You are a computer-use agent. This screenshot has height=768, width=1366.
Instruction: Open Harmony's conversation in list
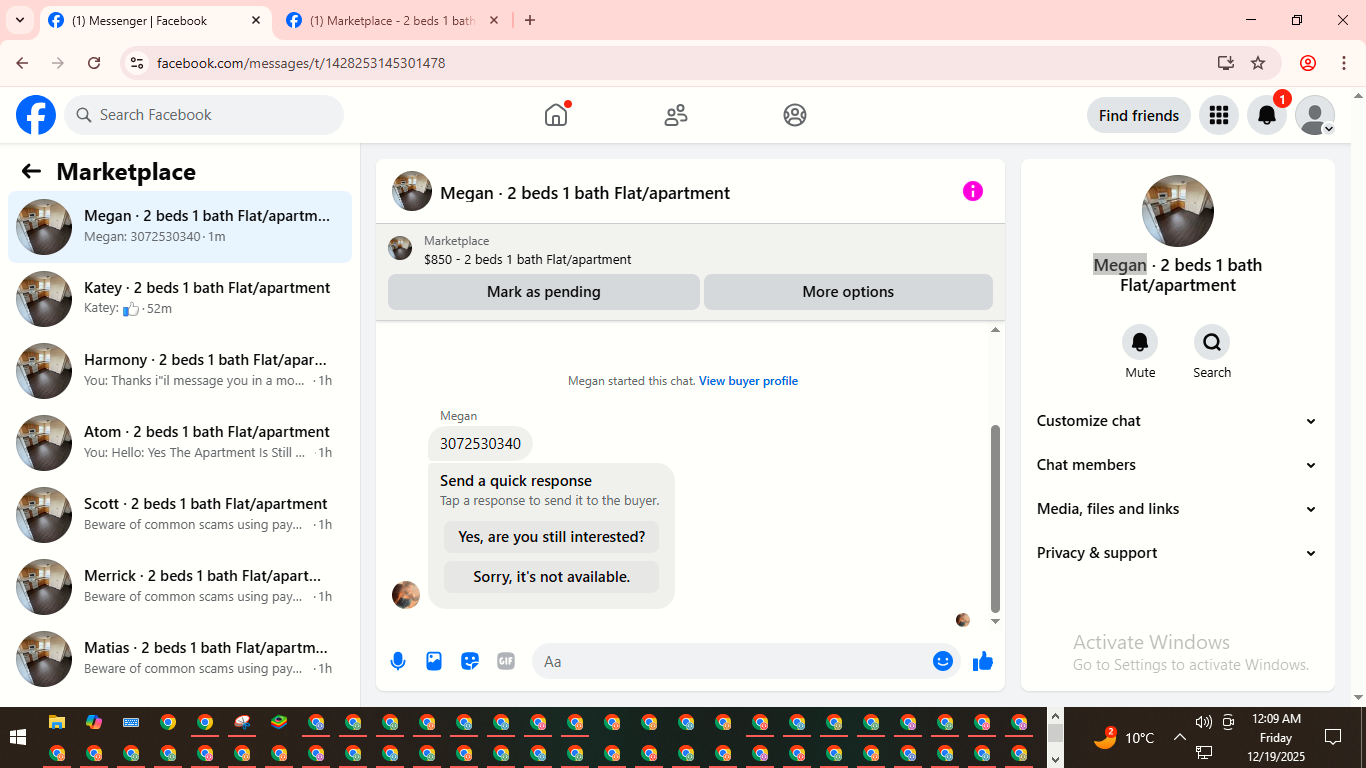[x=180, y=370]
